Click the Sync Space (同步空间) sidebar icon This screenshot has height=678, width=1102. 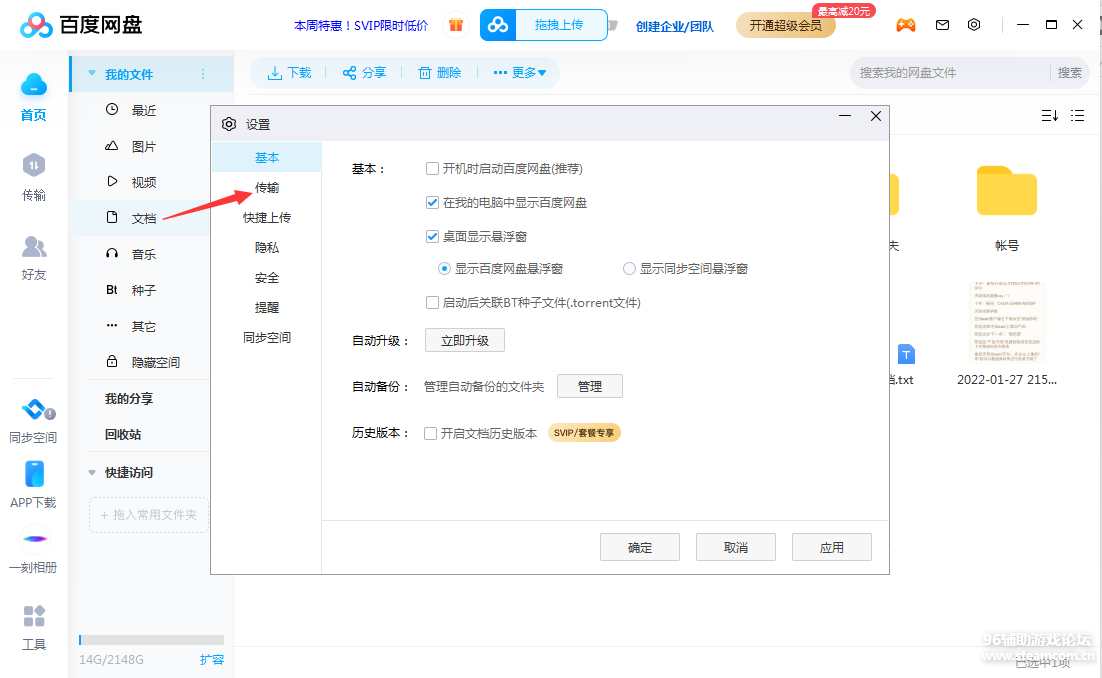coord(35,411)
